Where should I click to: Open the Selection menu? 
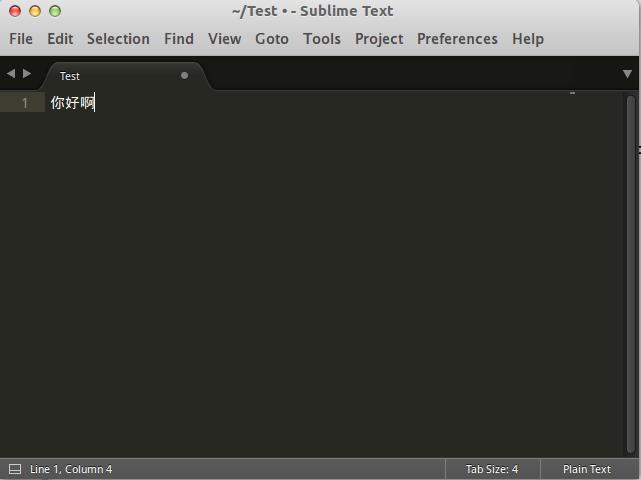pyautogui.click(x=118, y=39)
